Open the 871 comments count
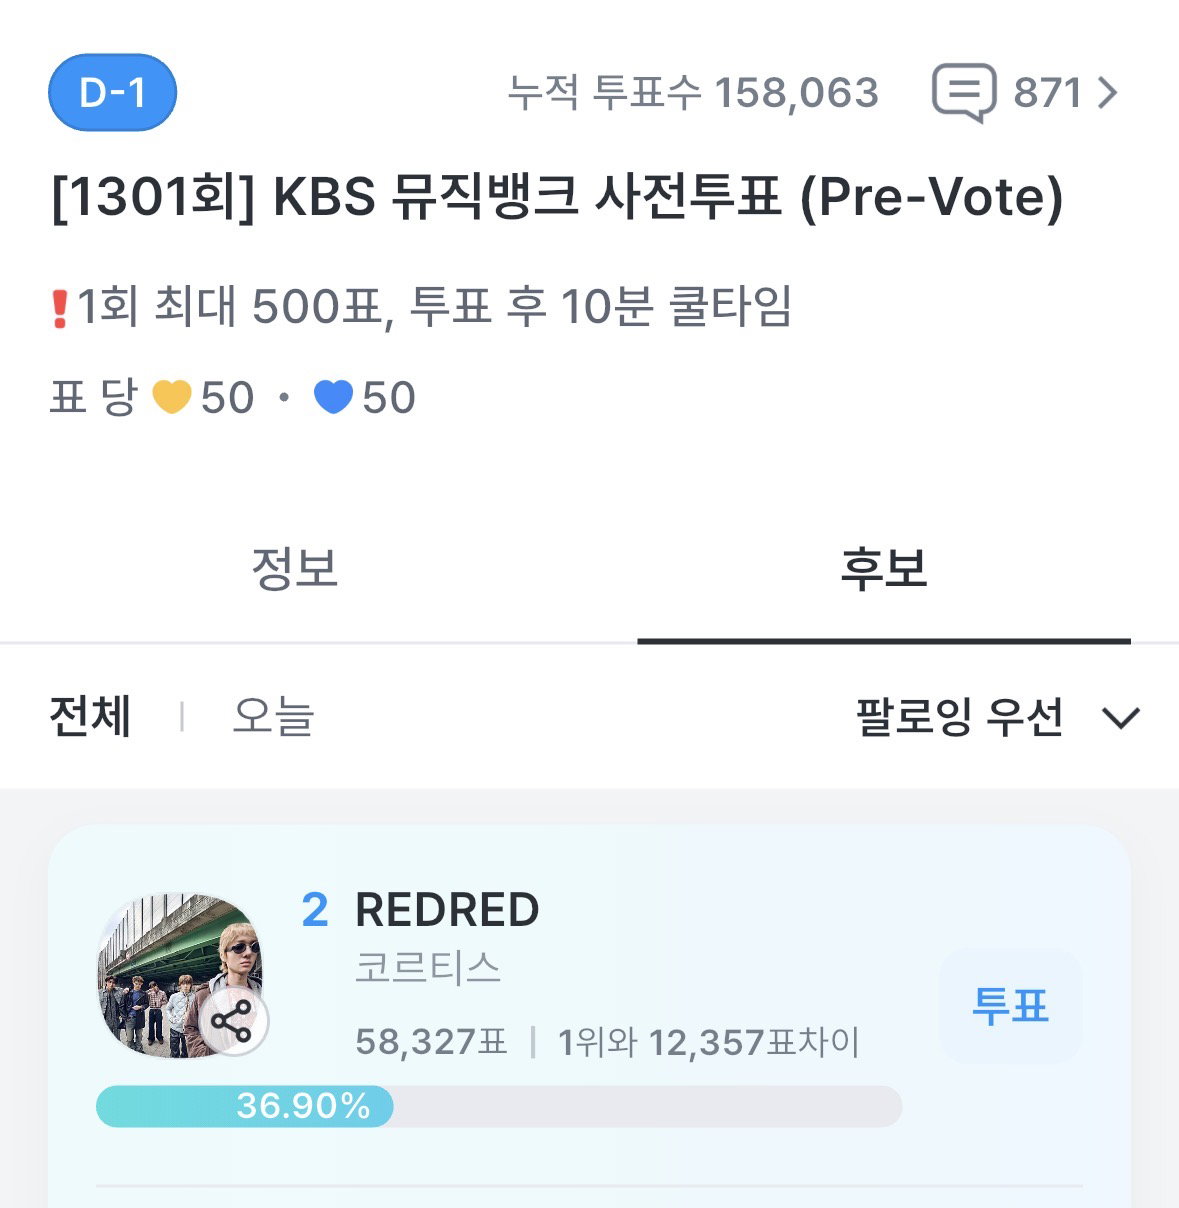The height and width of the screenshot is (1208, 1179). (1048, 93)
